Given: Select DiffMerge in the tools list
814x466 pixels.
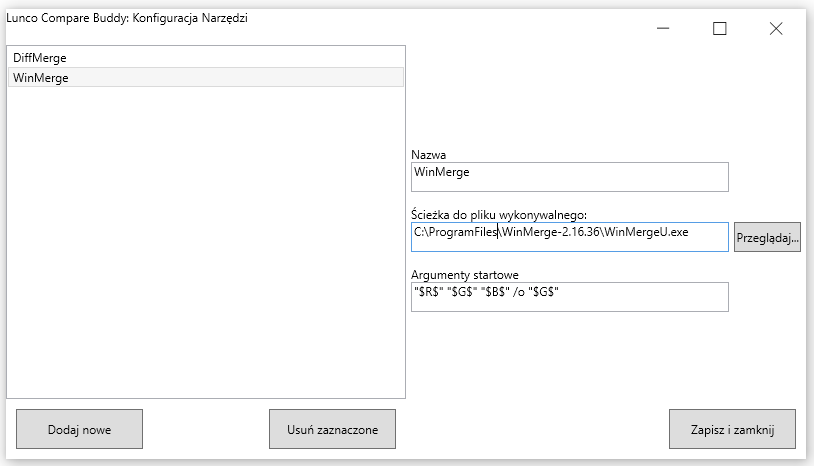Looking at the screenshot, I should pos(206,58).
